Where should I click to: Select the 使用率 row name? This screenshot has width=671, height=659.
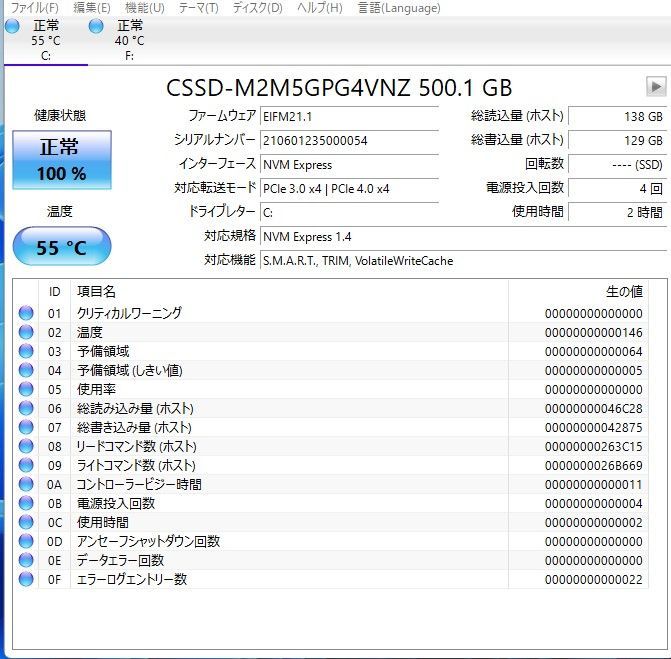(96, 389)
